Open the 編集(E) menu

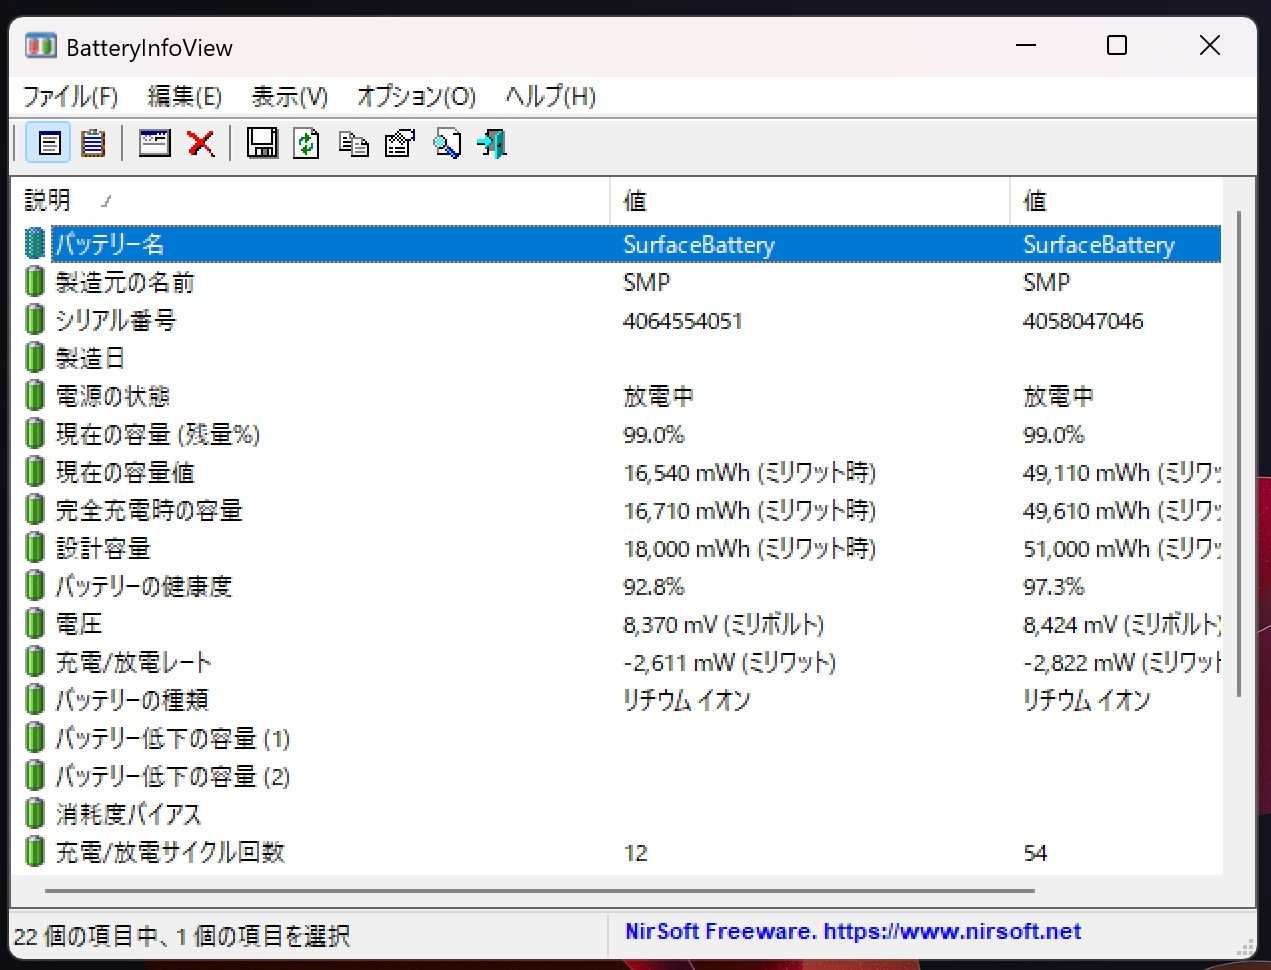click(184, 97)
